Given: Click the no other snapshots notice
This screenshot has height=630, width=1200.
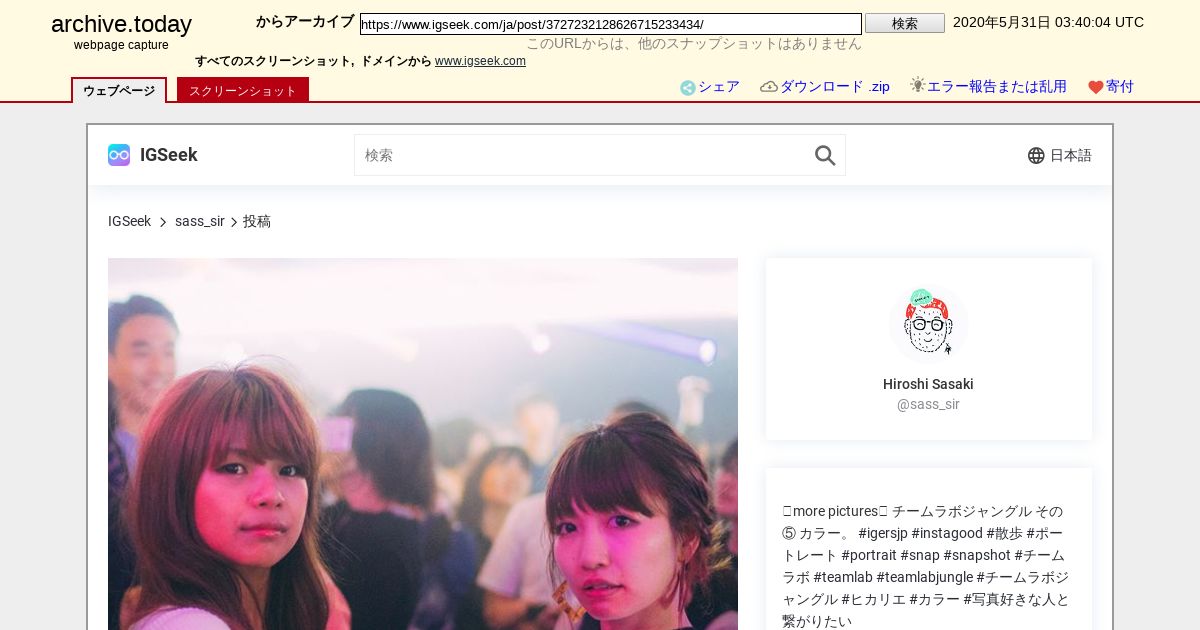Looking at the screenshot, I should [x=694, y=43].
